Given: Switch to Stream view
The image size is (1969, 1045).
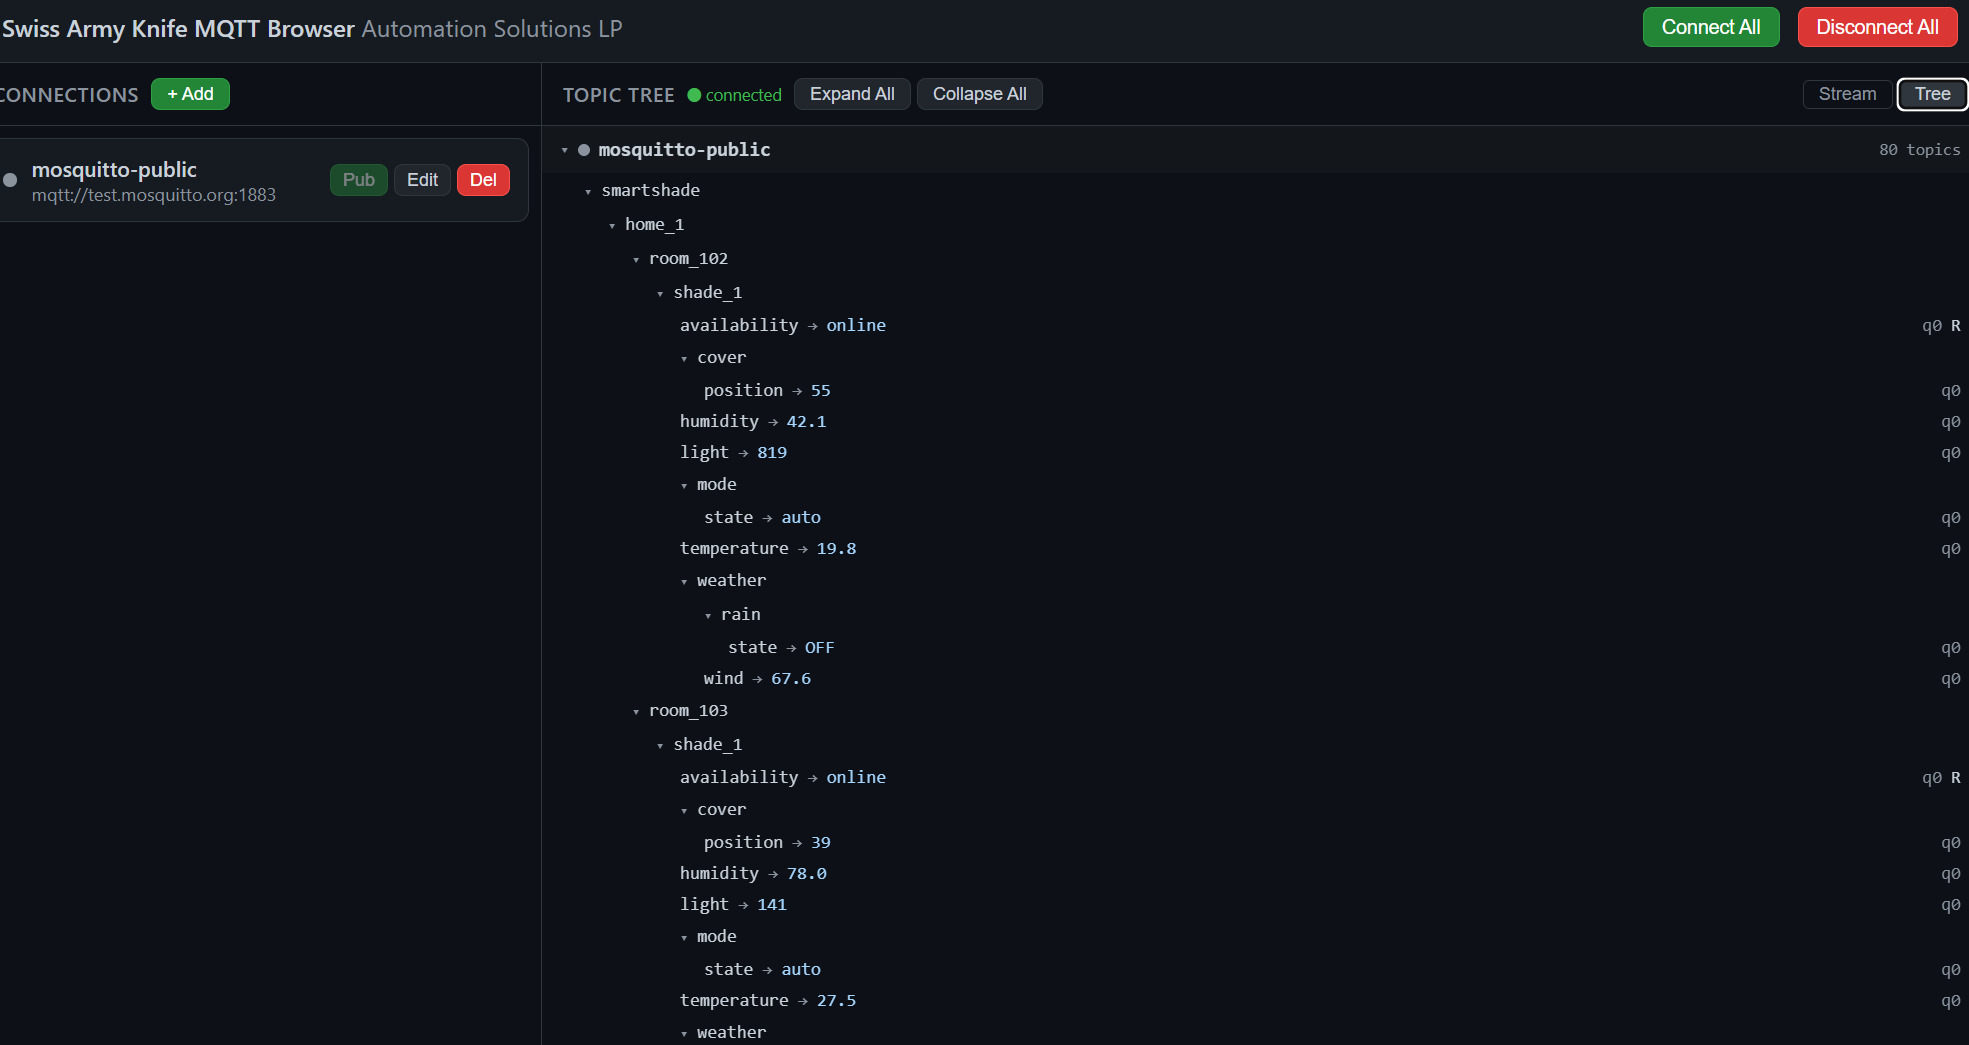Looking at the screenshot, I should 1847,94.
